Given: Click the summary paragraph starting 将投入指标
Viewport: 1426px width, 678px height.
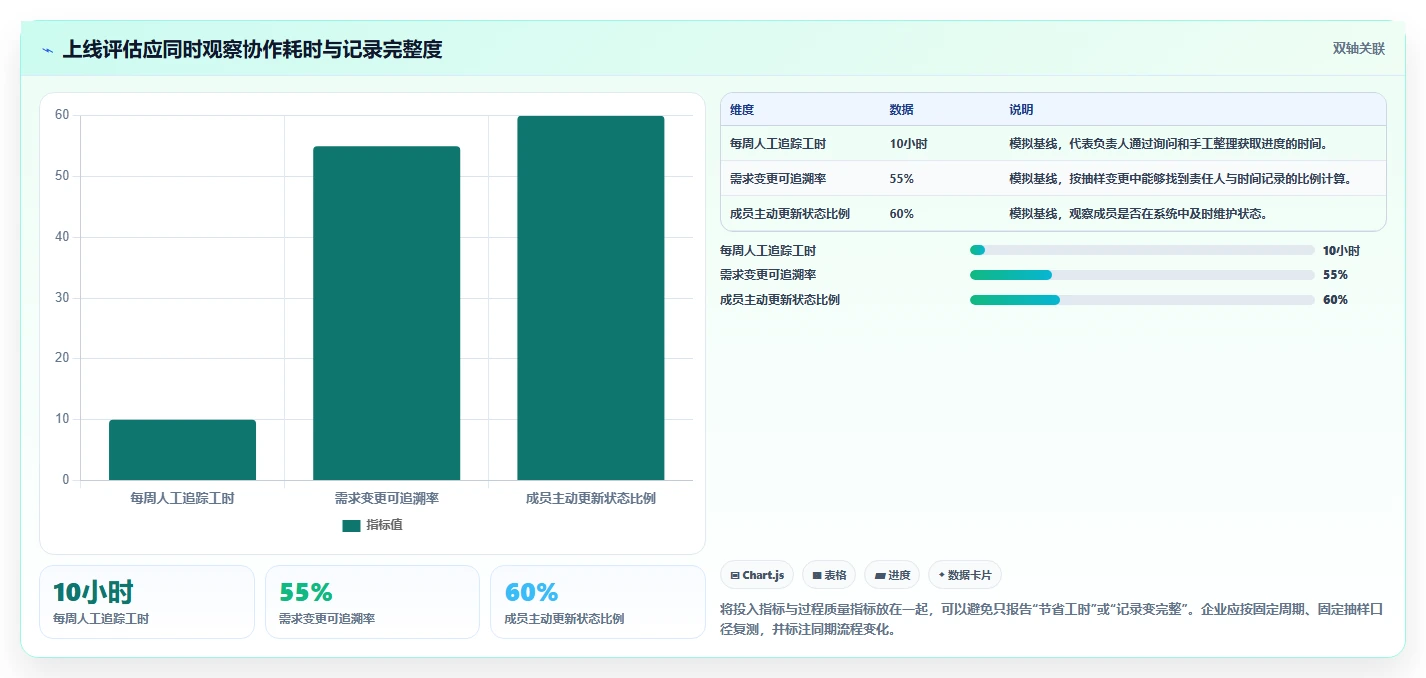Looking at the screenshot, I should (1050, 619).
